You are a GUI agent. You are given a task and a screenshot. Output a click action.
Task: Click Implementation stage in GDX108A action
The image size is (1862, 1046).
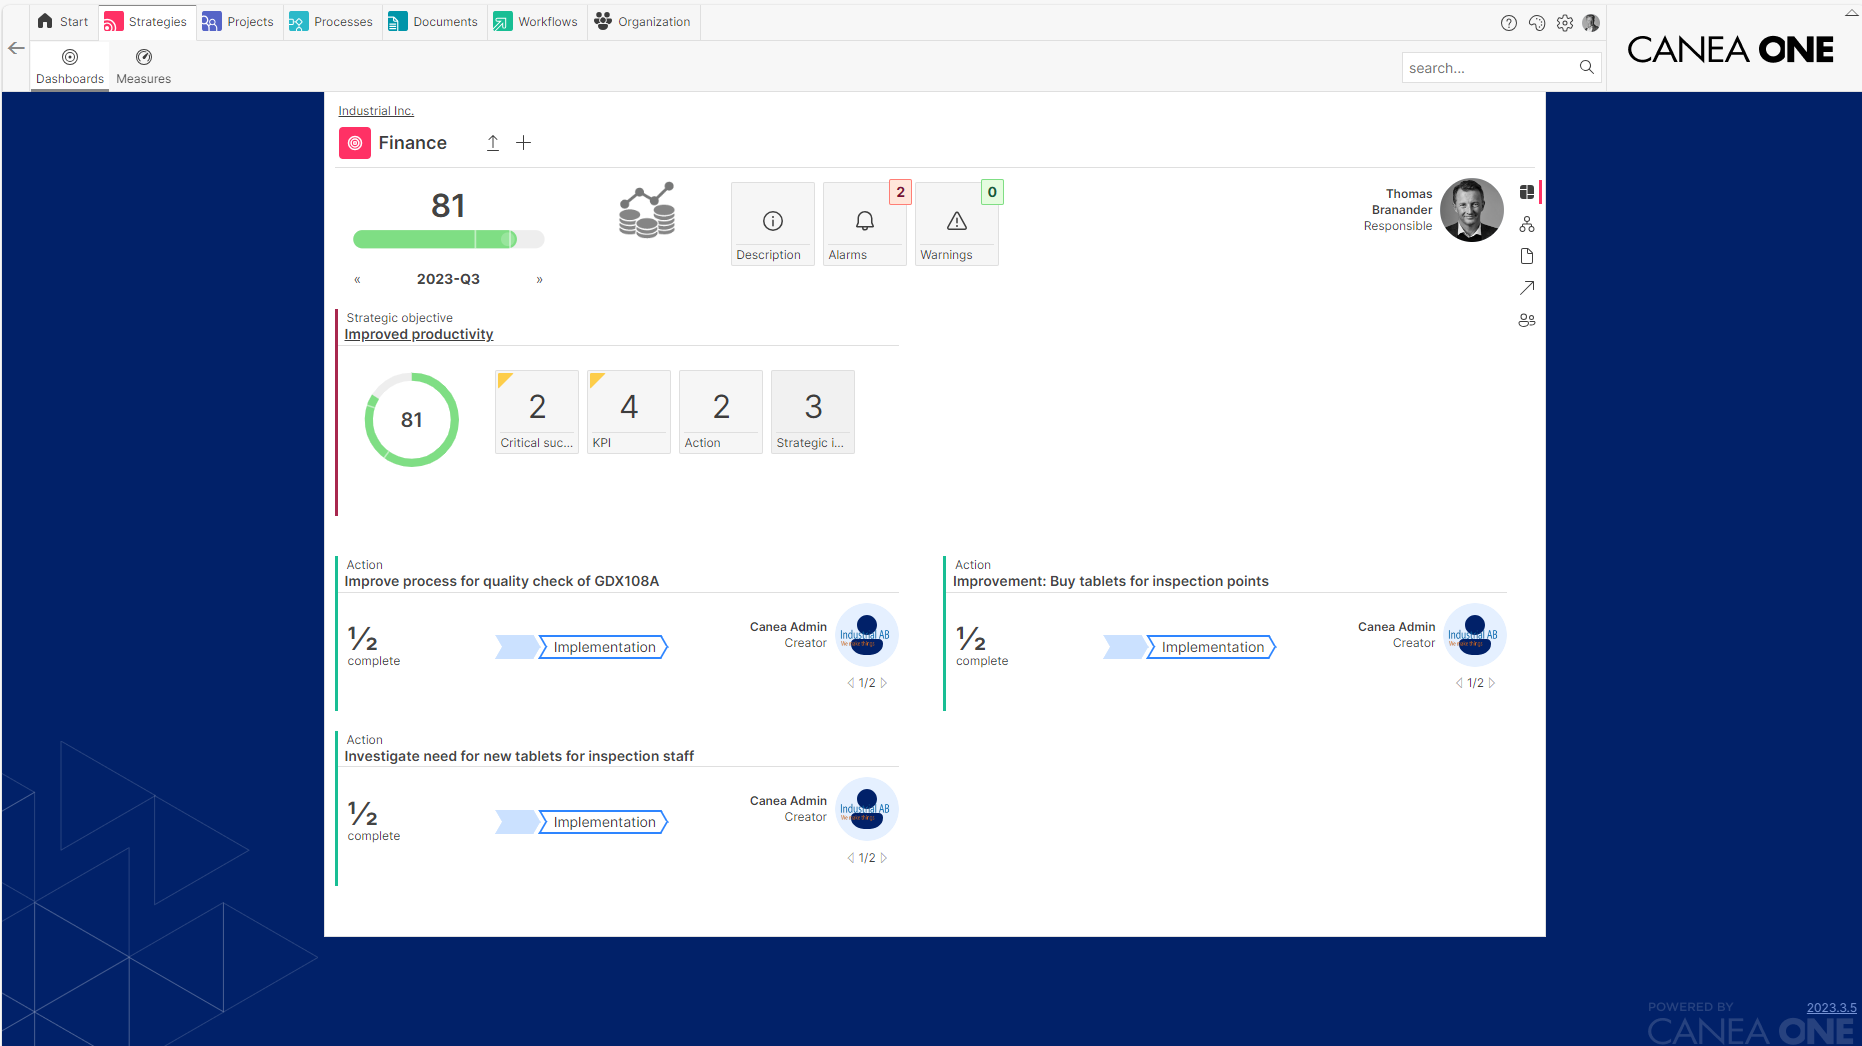[604, 647]
